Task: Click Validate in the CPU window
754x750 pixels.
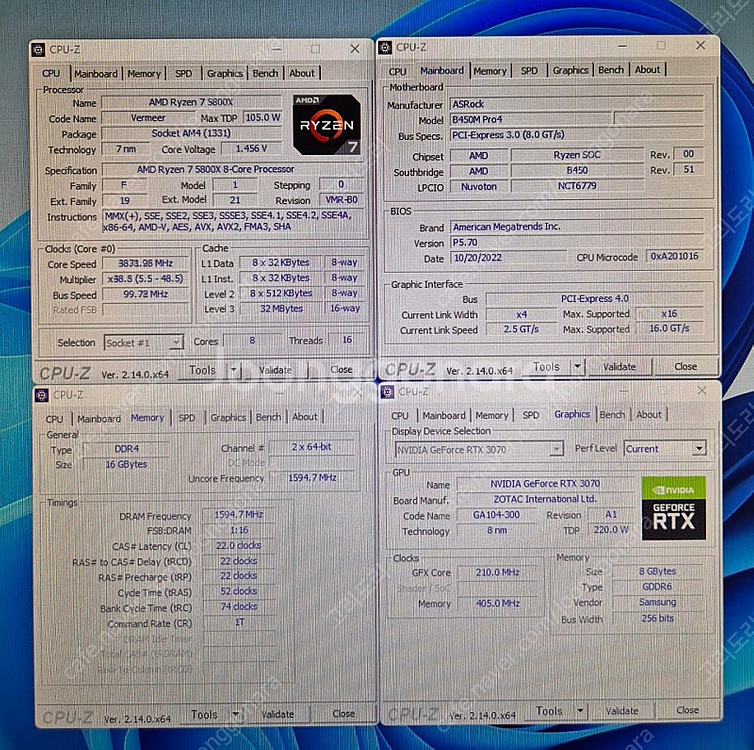Action: click(x=276, y=370)
